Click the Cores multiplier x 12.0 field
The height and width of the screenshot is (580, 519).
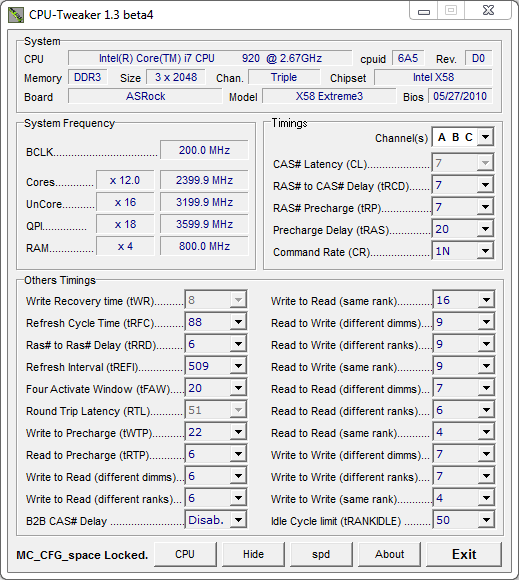[125, 180]
